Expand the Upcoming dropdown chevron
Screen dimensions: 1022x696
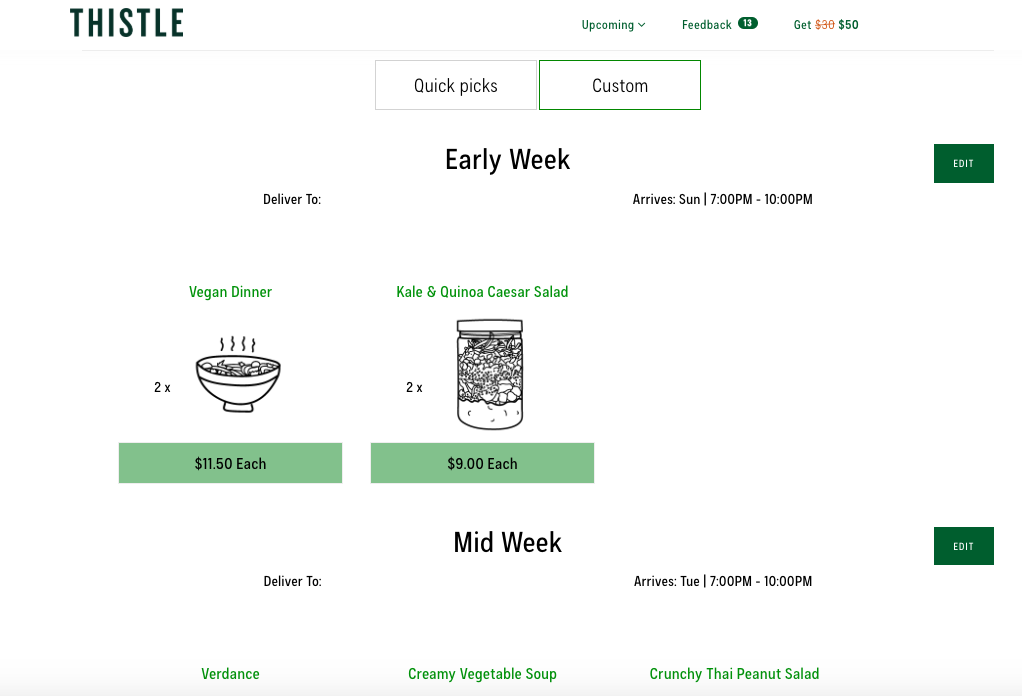tap(641, 25)
